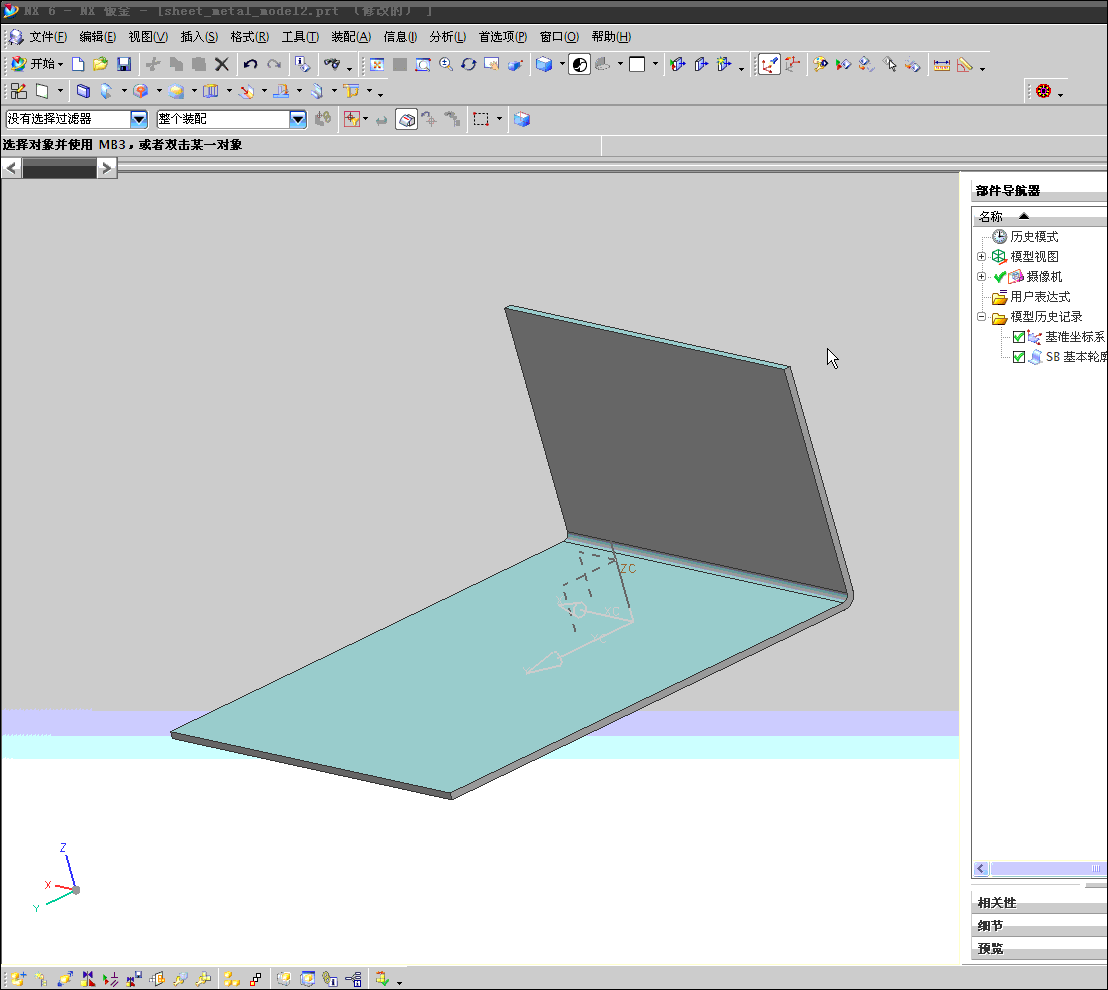
Task: Click the 3D box view icon in the selection bar
Action: 522,119
